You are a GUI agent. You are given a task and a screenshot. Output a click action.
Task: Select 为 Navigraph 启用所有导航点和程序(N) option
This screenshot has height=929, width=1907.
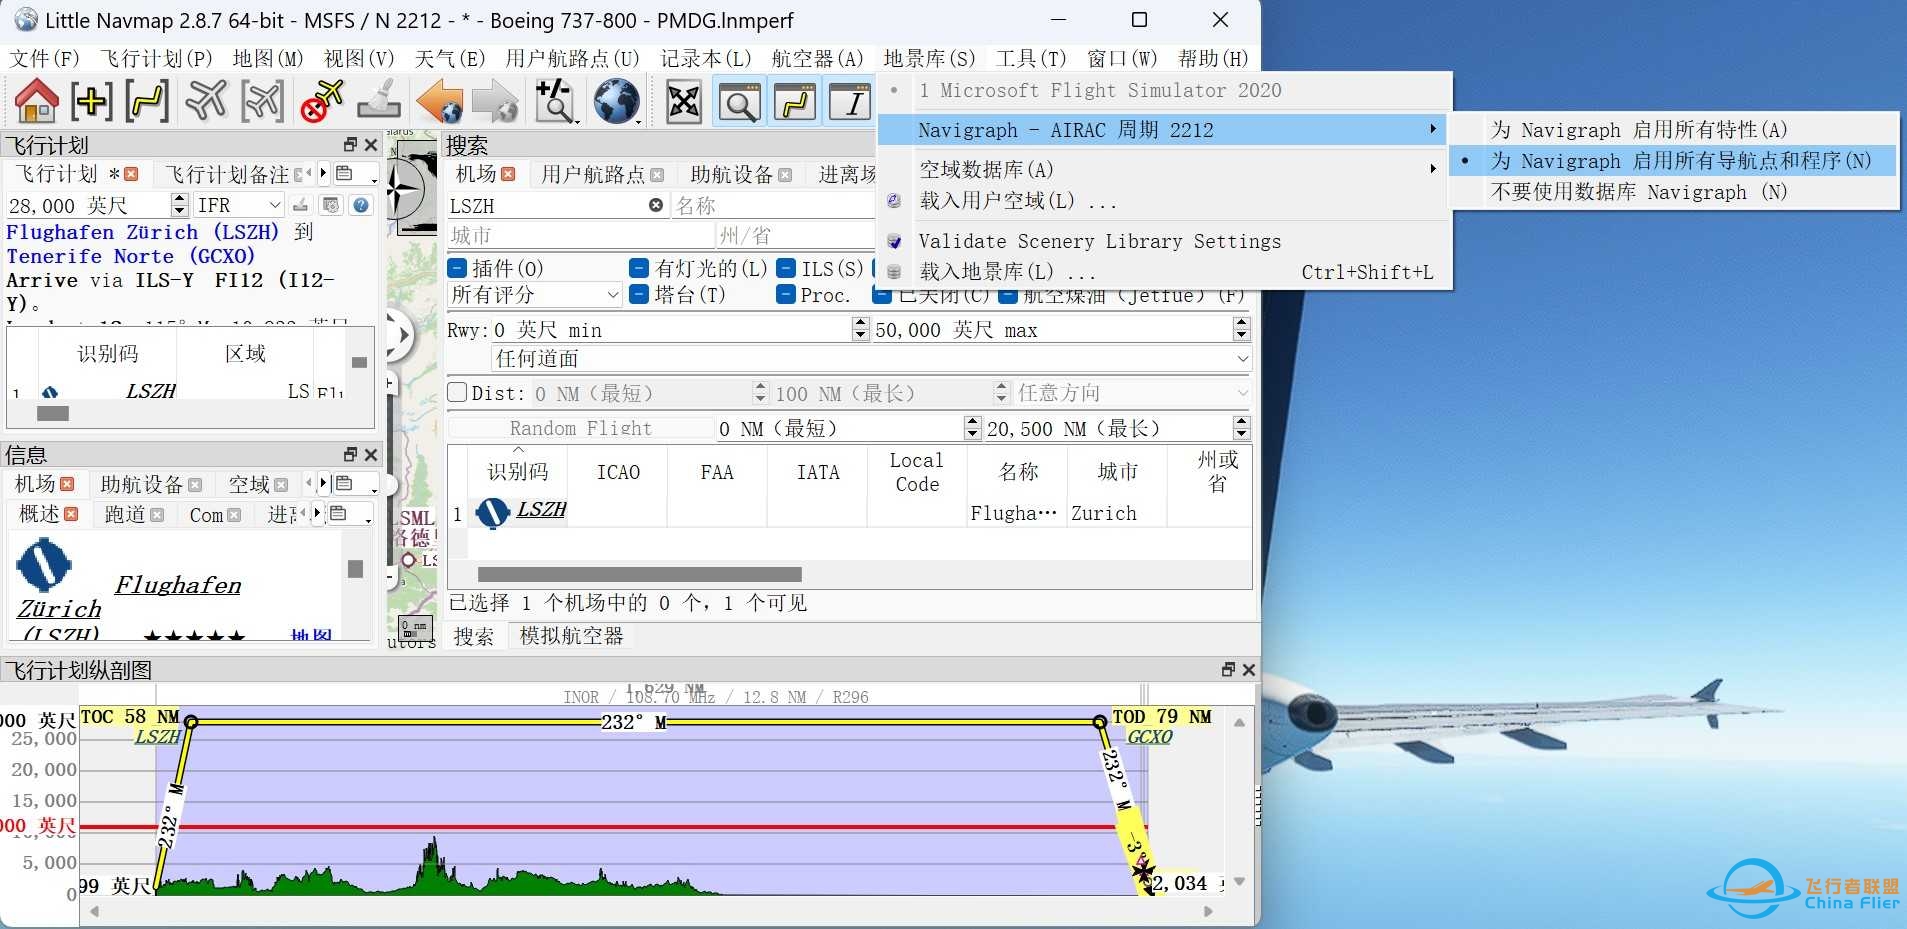point(1675,161)
